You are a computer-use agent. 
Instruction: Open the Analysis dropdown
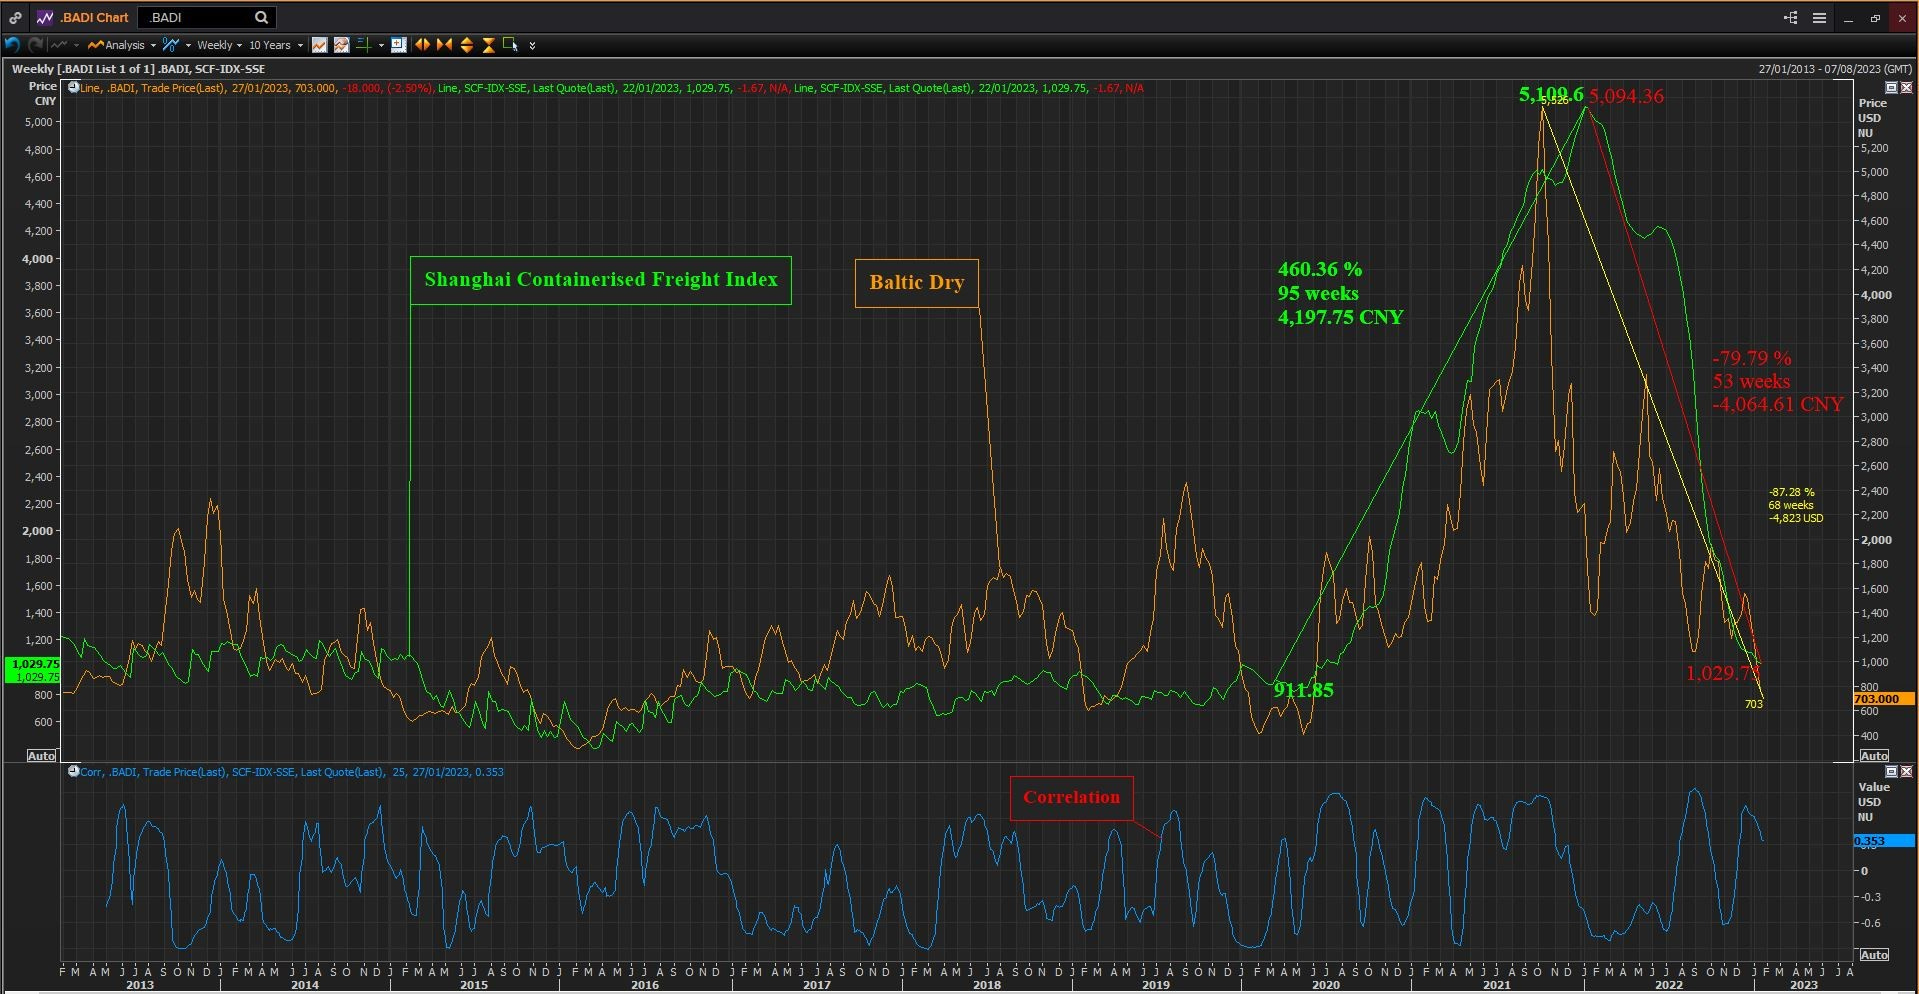coord(122,45)
